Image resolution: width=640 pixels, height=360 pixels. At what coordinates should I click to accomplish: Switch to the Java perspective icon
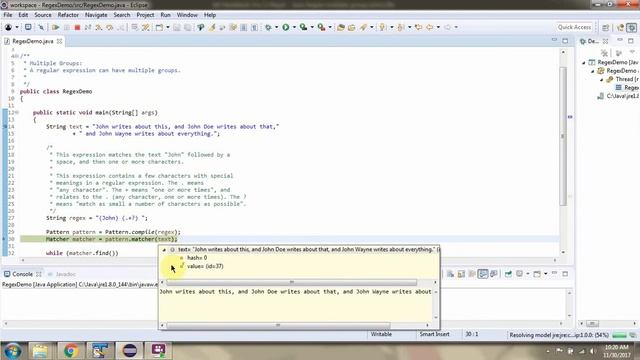click(620, 27)
